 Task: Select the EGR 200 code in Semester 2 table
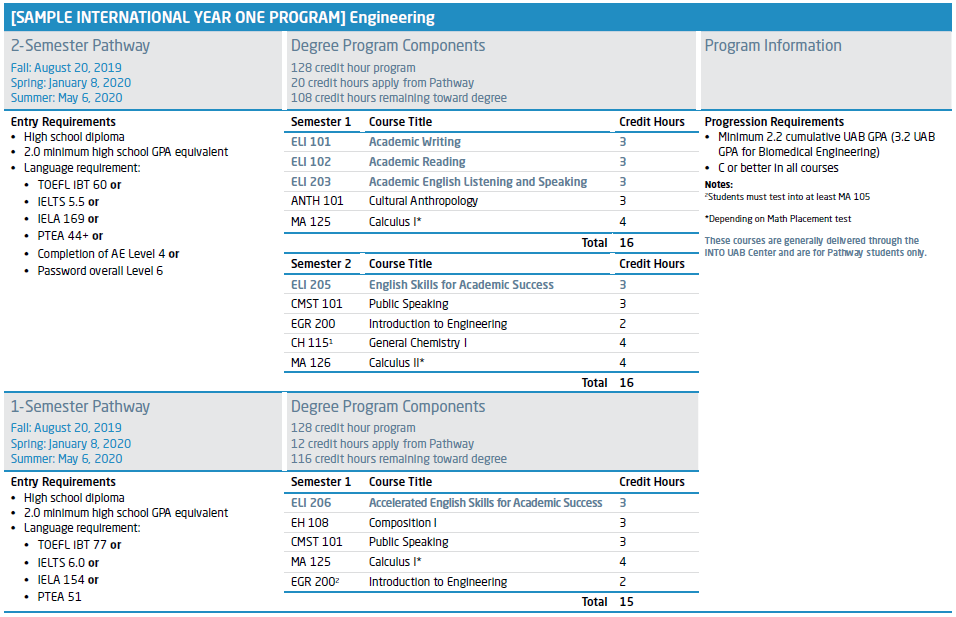pyautogui.click(x=313, y=324)
